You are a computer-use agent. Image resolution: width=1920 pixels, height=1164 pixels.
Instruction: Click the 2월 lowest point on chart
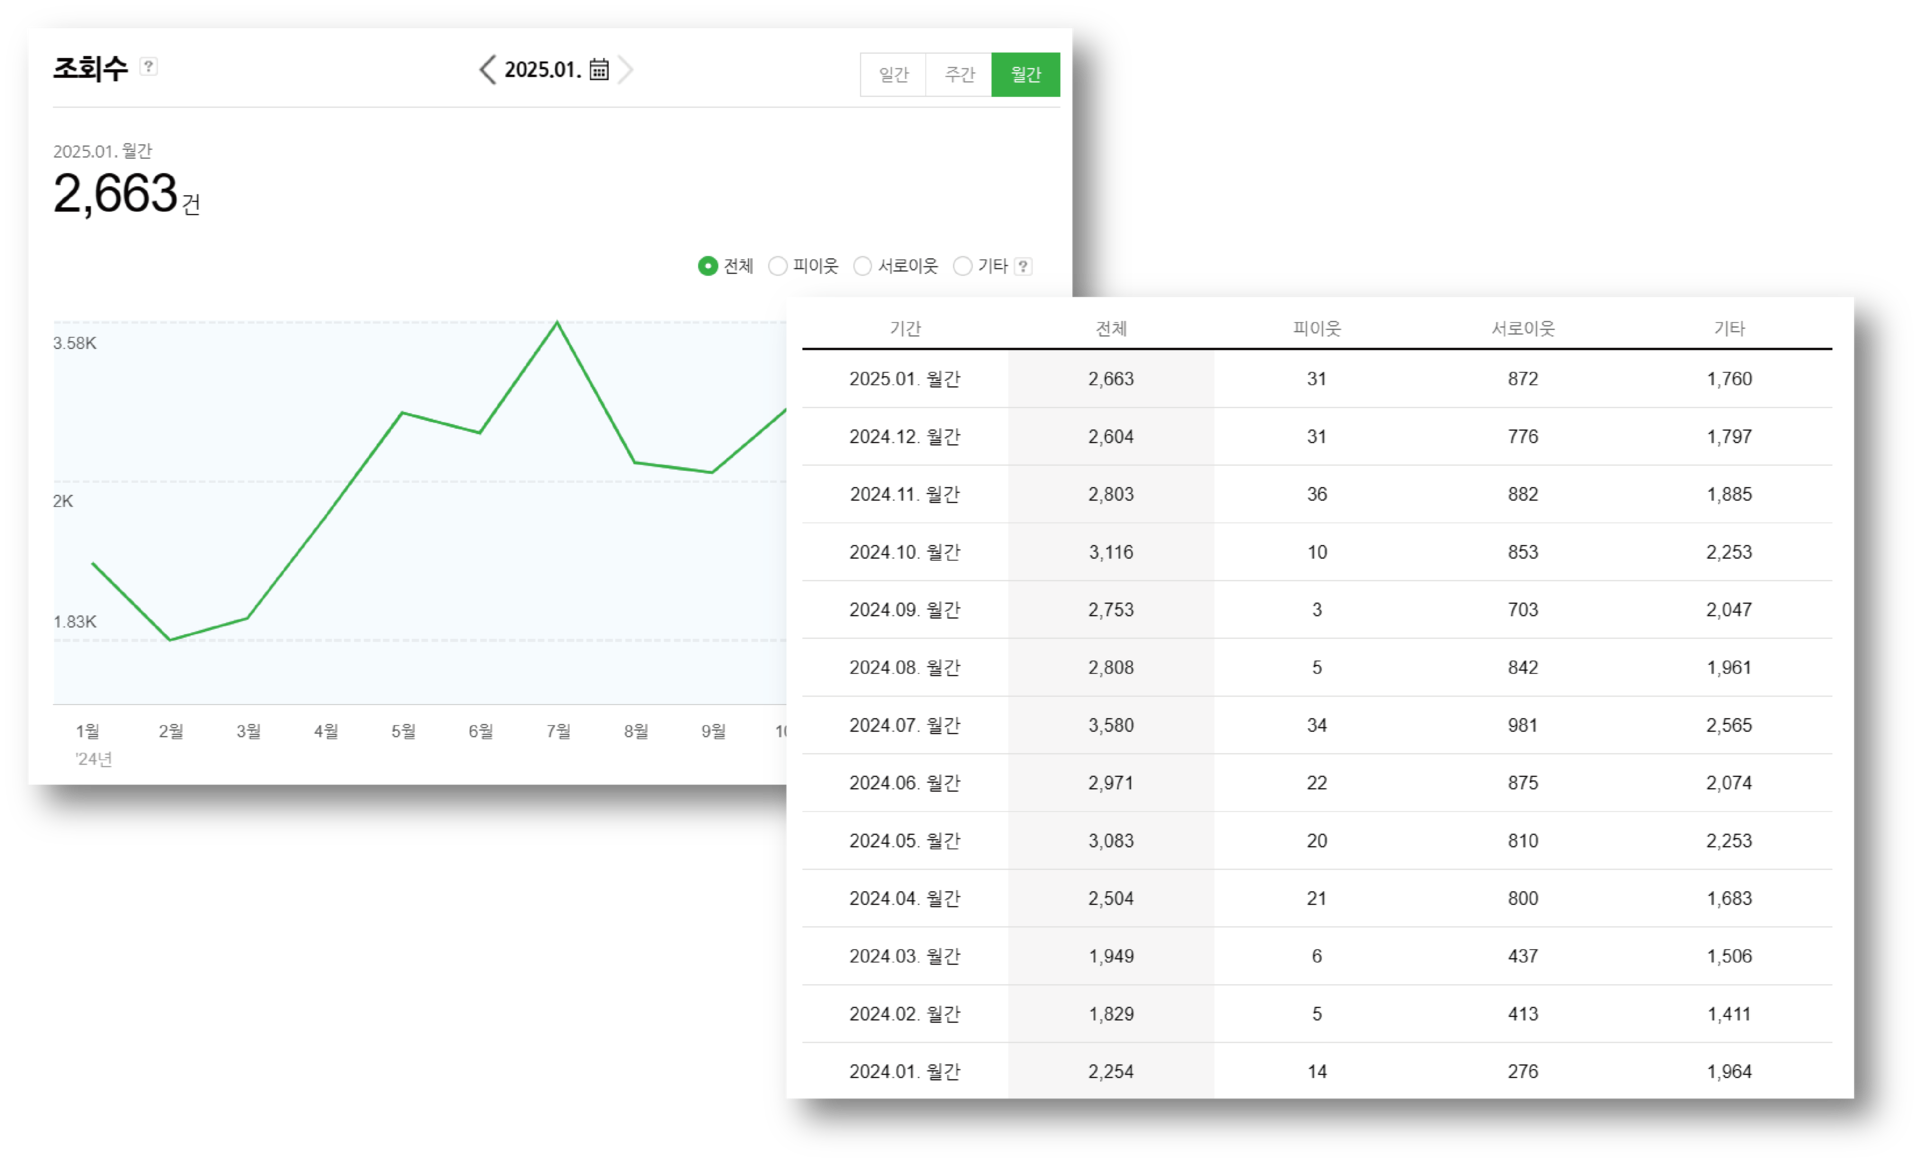[x=171, y=640]
